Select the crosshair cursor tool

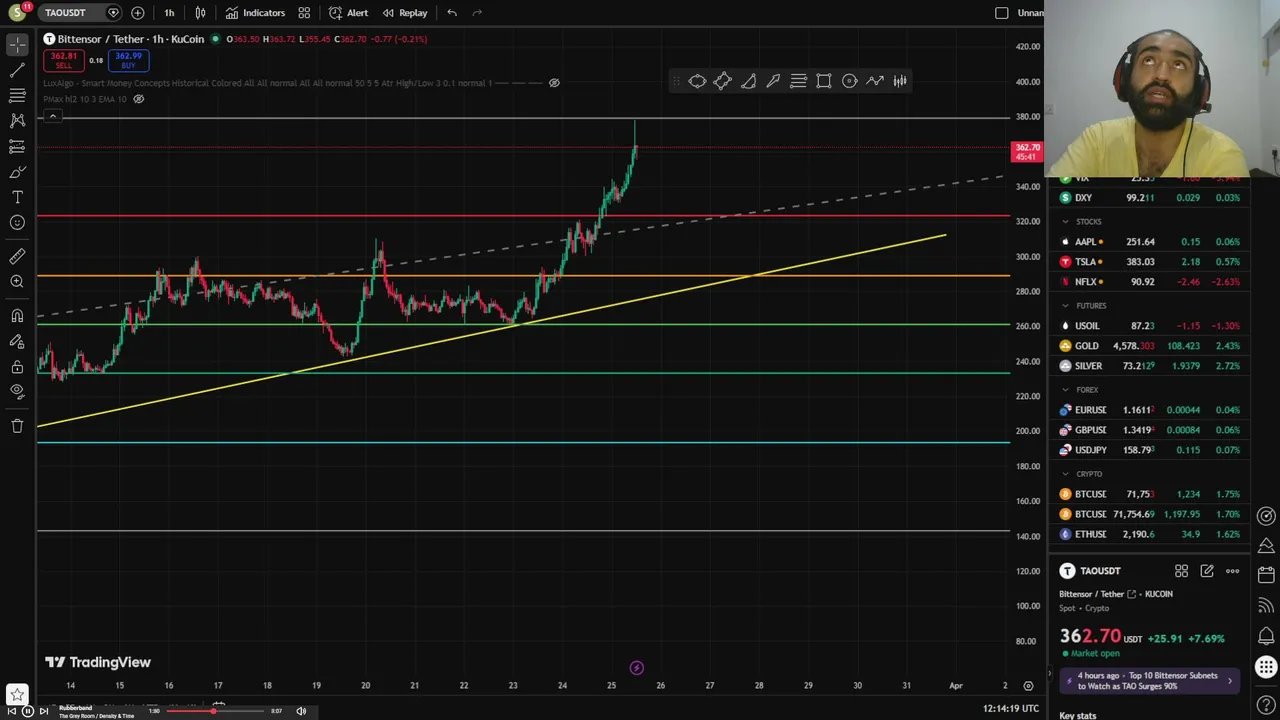click(17, 45)
